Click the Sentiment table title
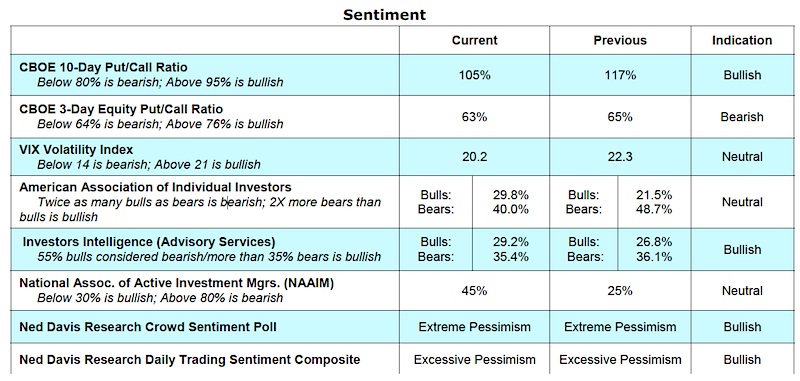The image size is (800, 381). click(384, 14)
